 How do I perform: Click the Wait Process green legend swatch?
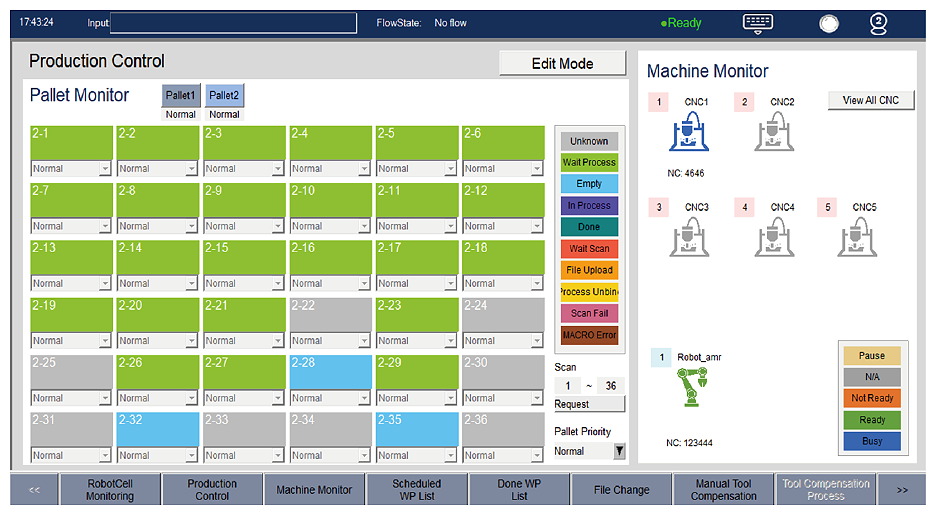(x=589, y=163)
